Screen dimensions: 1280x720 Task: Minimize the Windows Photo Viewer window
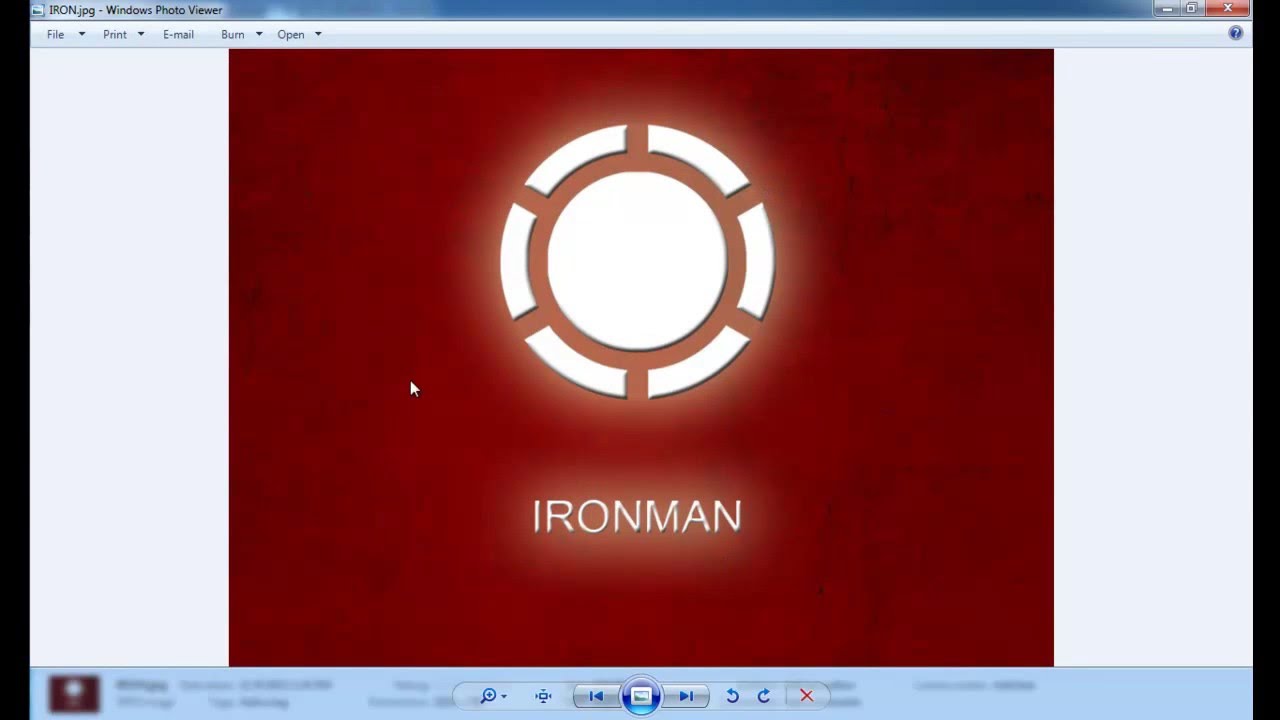(x=1167, y=9)
